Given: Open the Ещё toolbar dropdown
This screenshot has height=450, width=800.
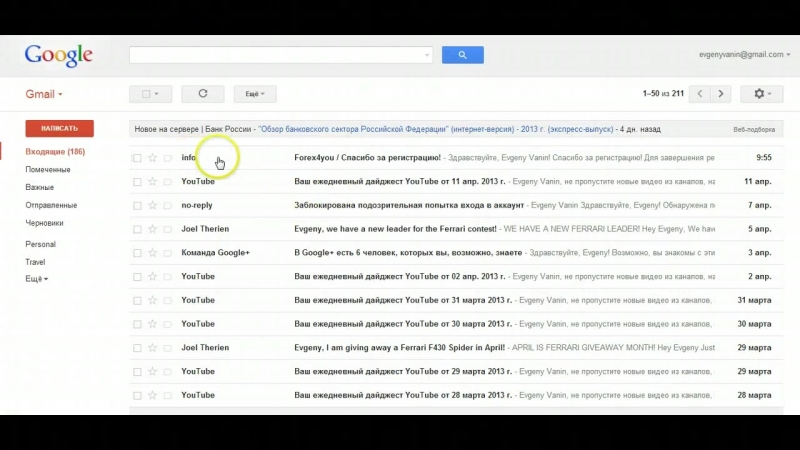Looking at the screenshot, I should coord(255,94).
